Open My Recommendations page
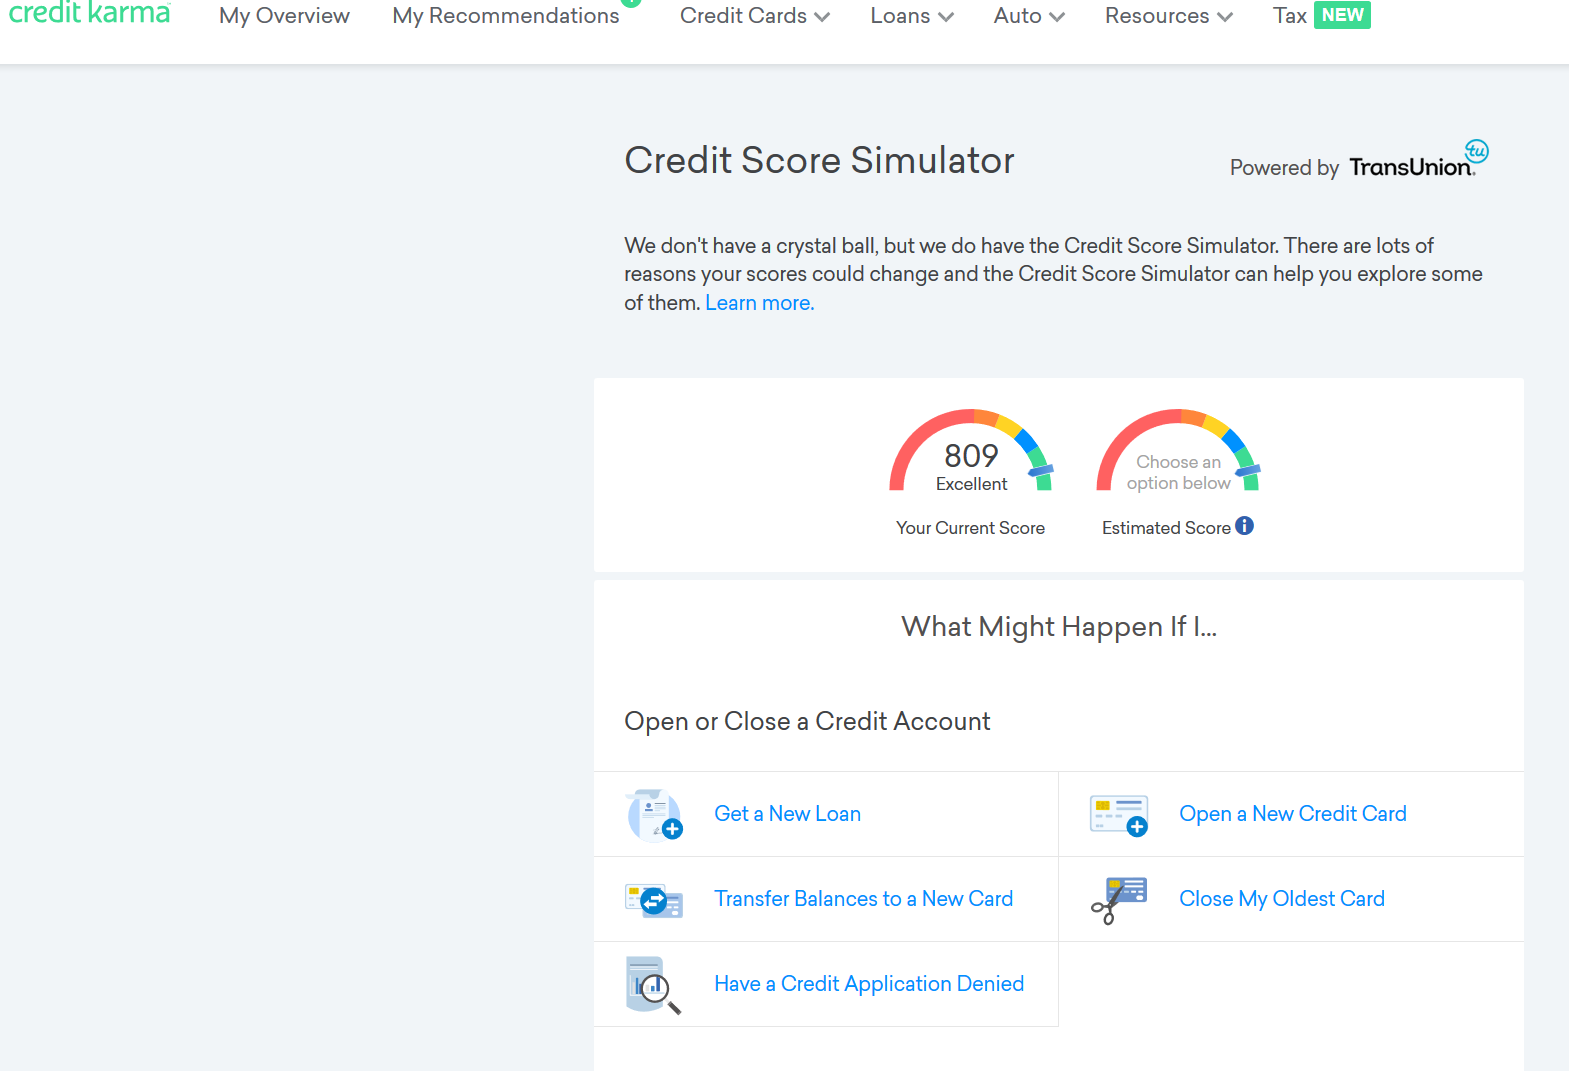Image resolution: width=1569 pixels, height=1071 pixels. click(506, 16)
